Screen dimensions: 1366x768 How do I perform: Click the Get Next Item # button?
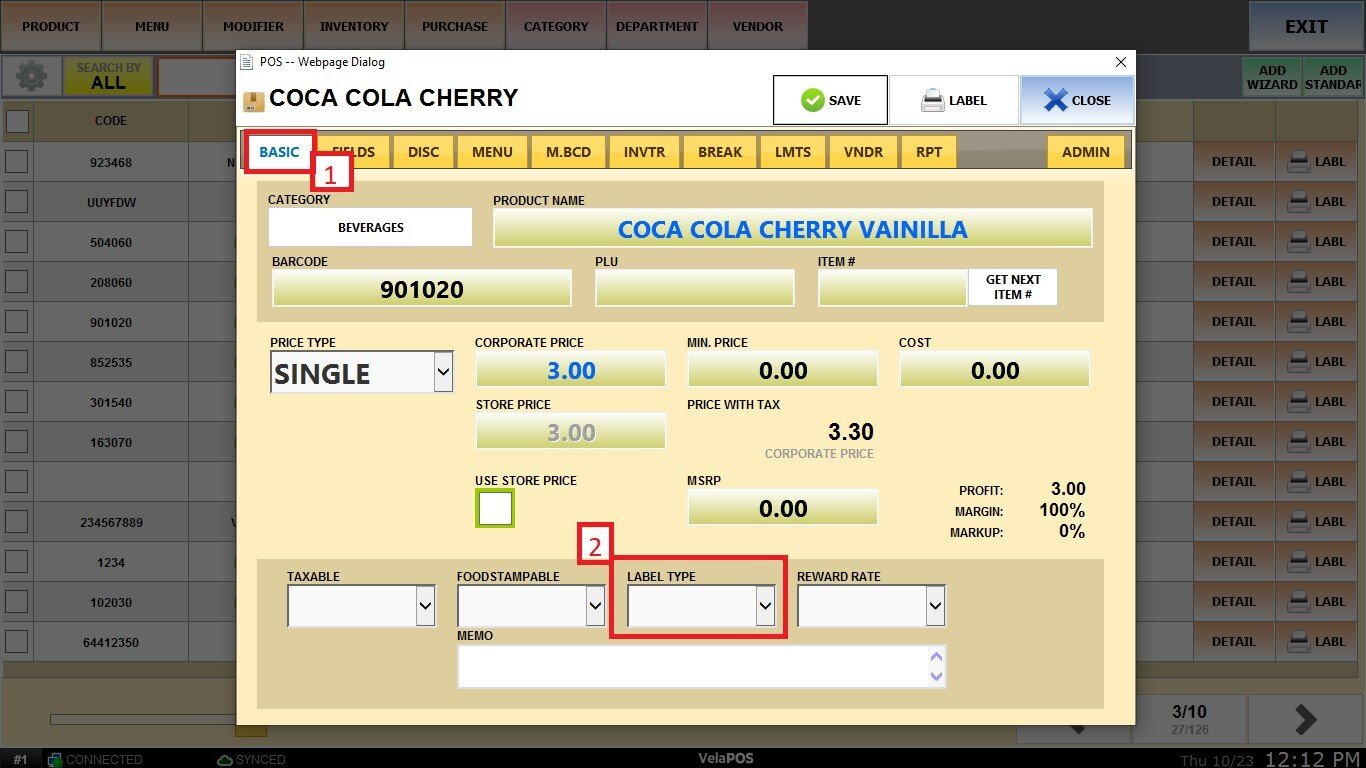click(x=1012, y=287)
